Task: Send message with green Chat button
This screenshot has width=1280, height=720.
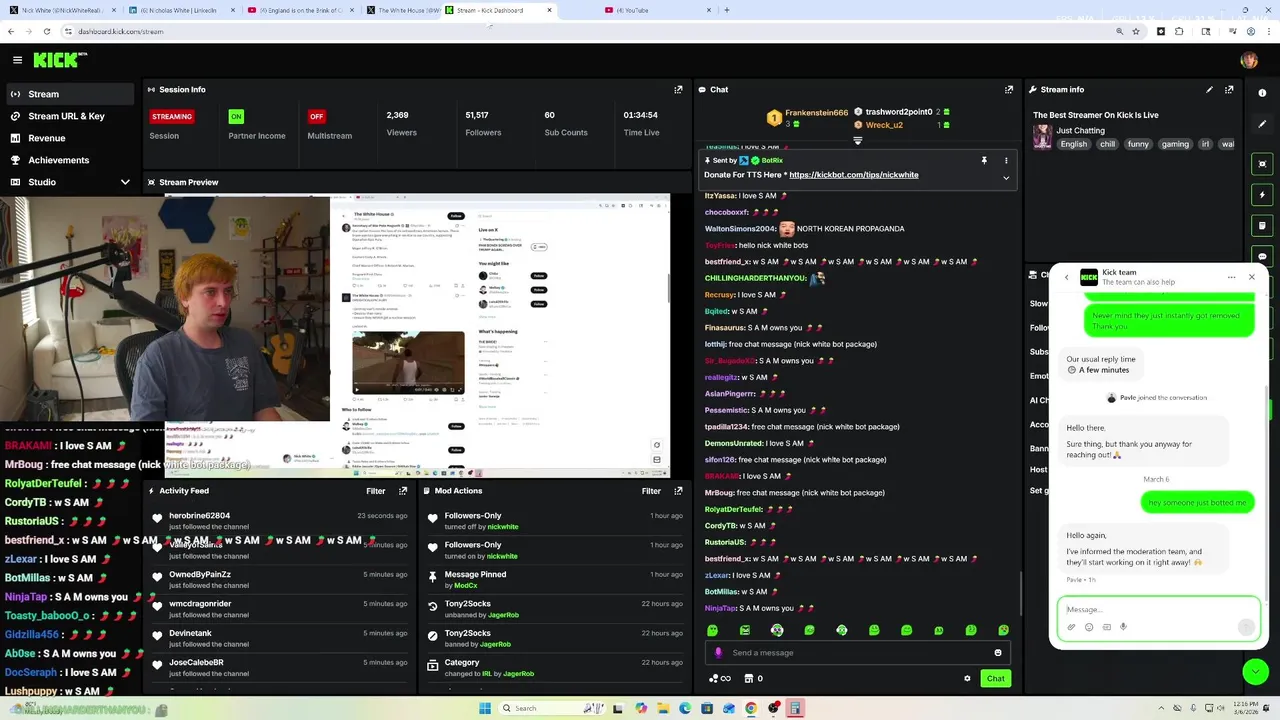Action: (x=996, y=678)
